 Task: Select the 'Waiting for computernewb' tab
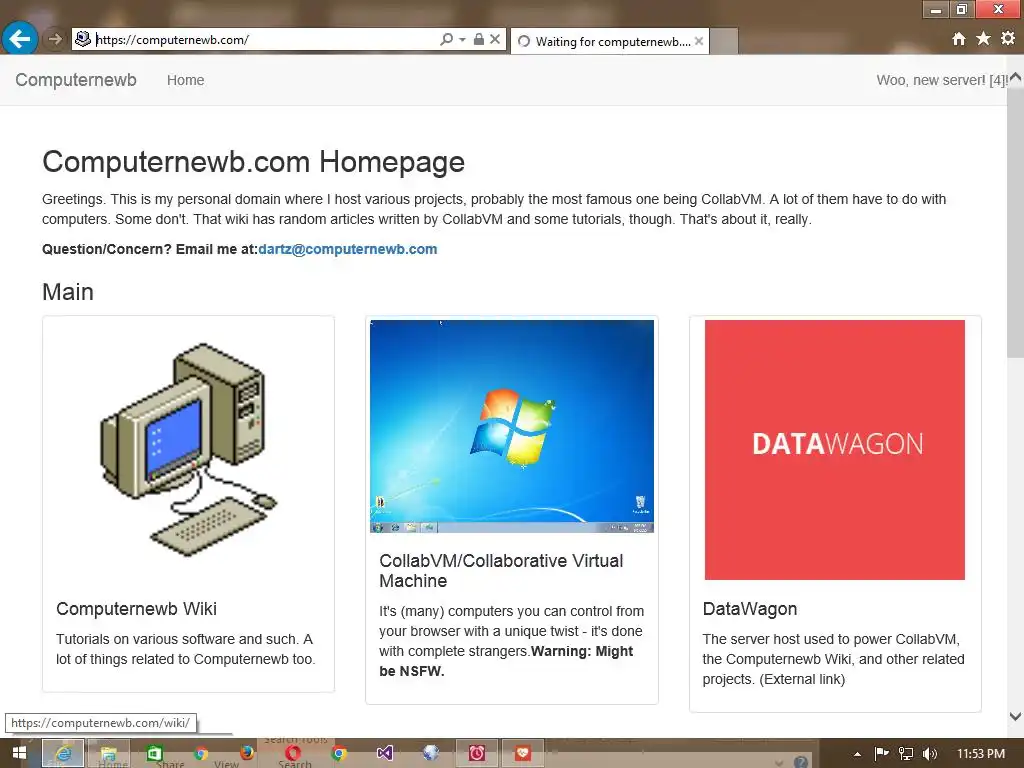(609, 41)
